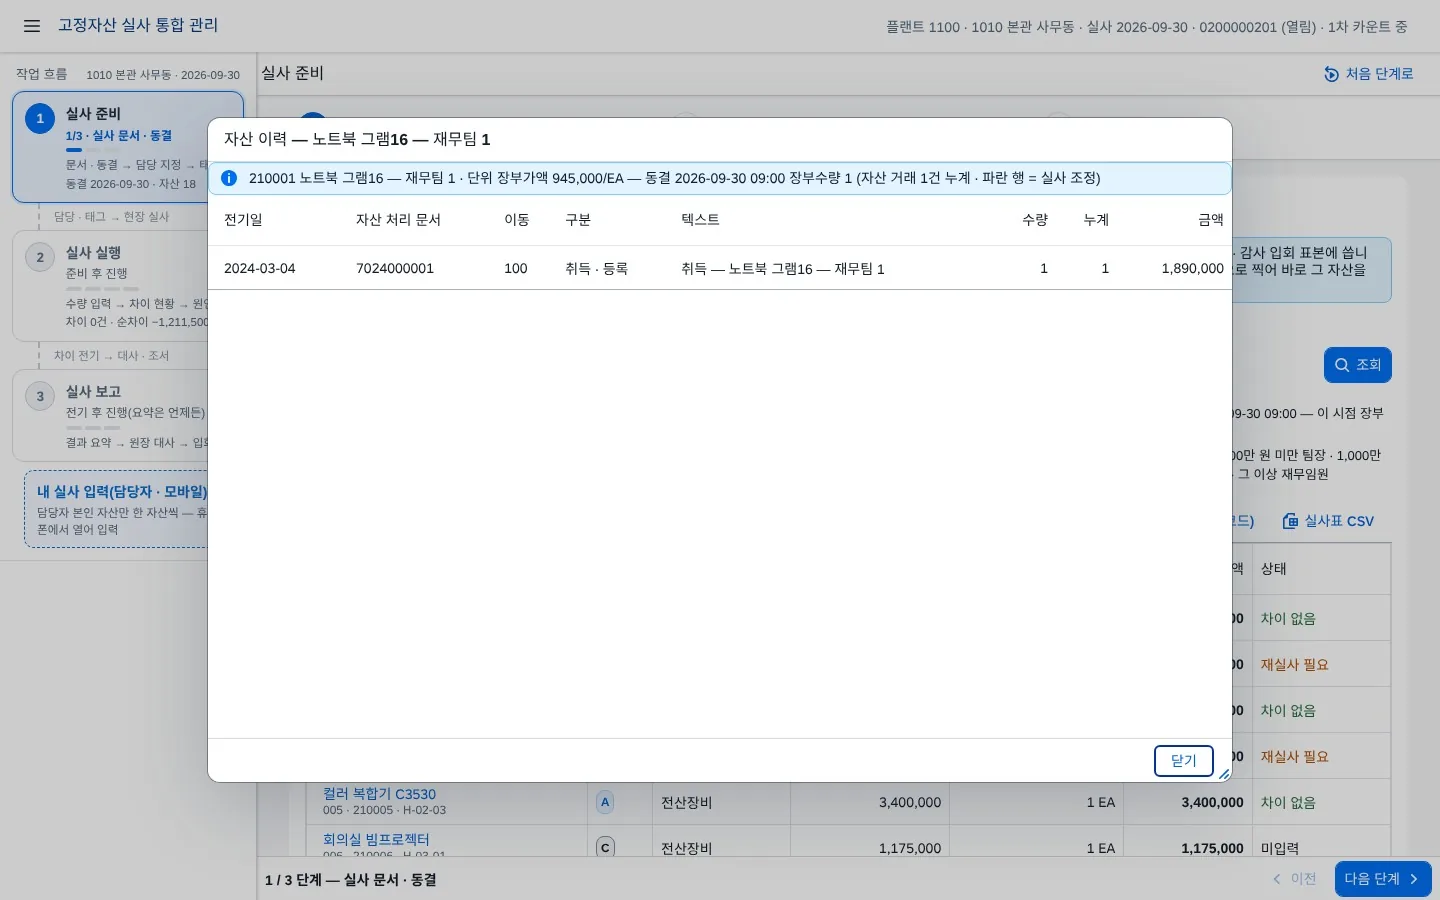Select step 2 circle in workflow

40,257
